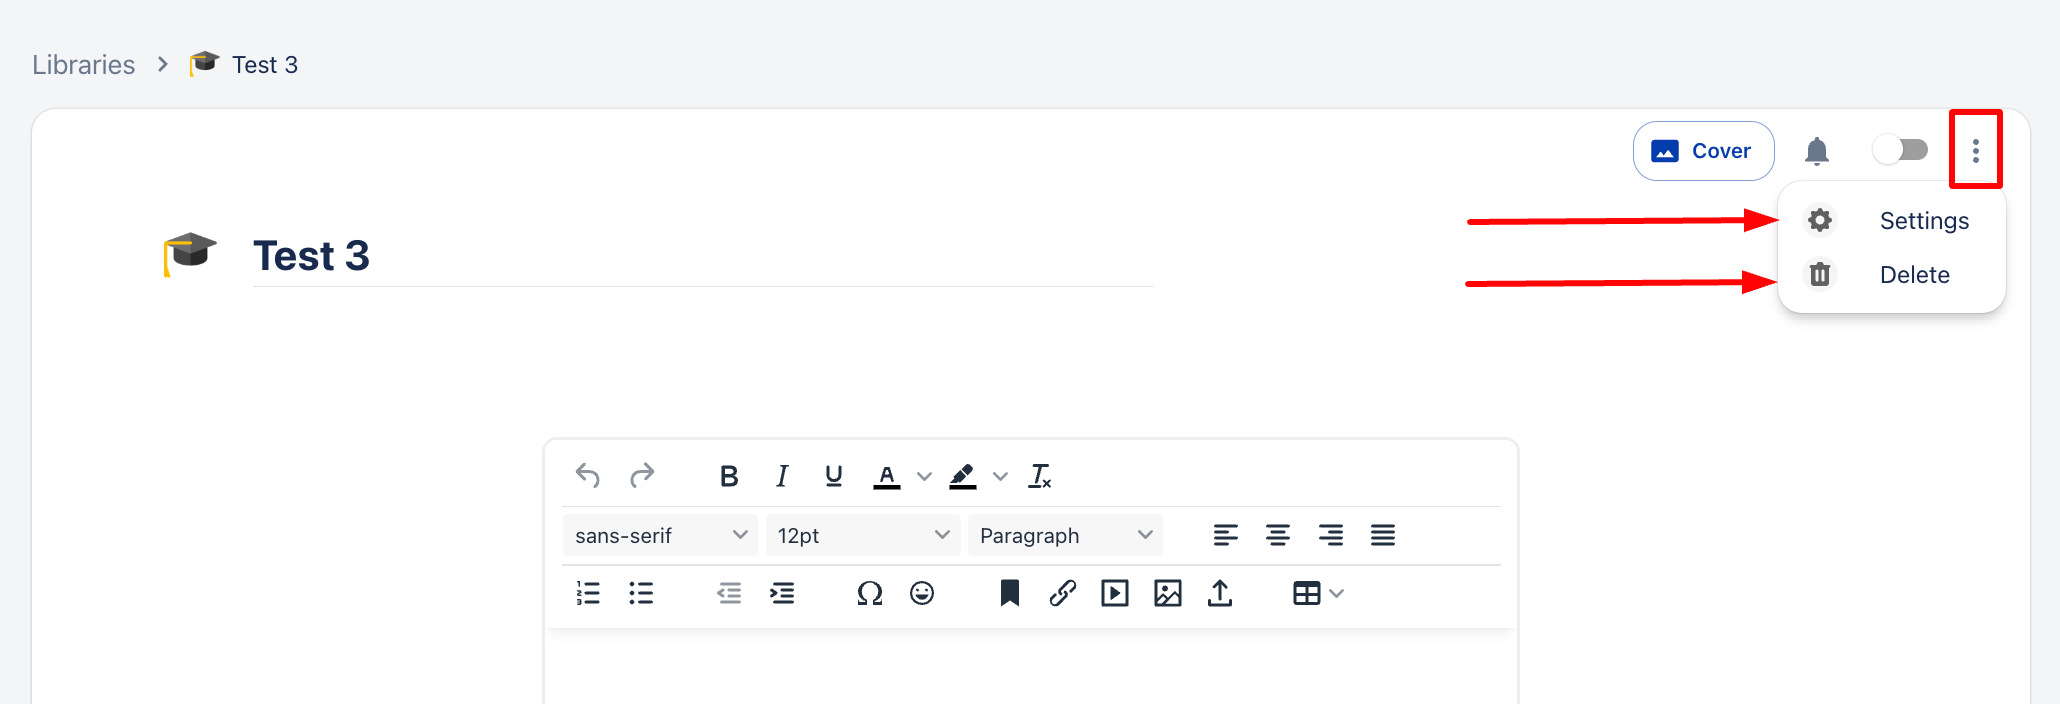Viewport: 2060px width, 704px height.
Task: Insert a special character with omega icon
Action: tap(869, 594)
